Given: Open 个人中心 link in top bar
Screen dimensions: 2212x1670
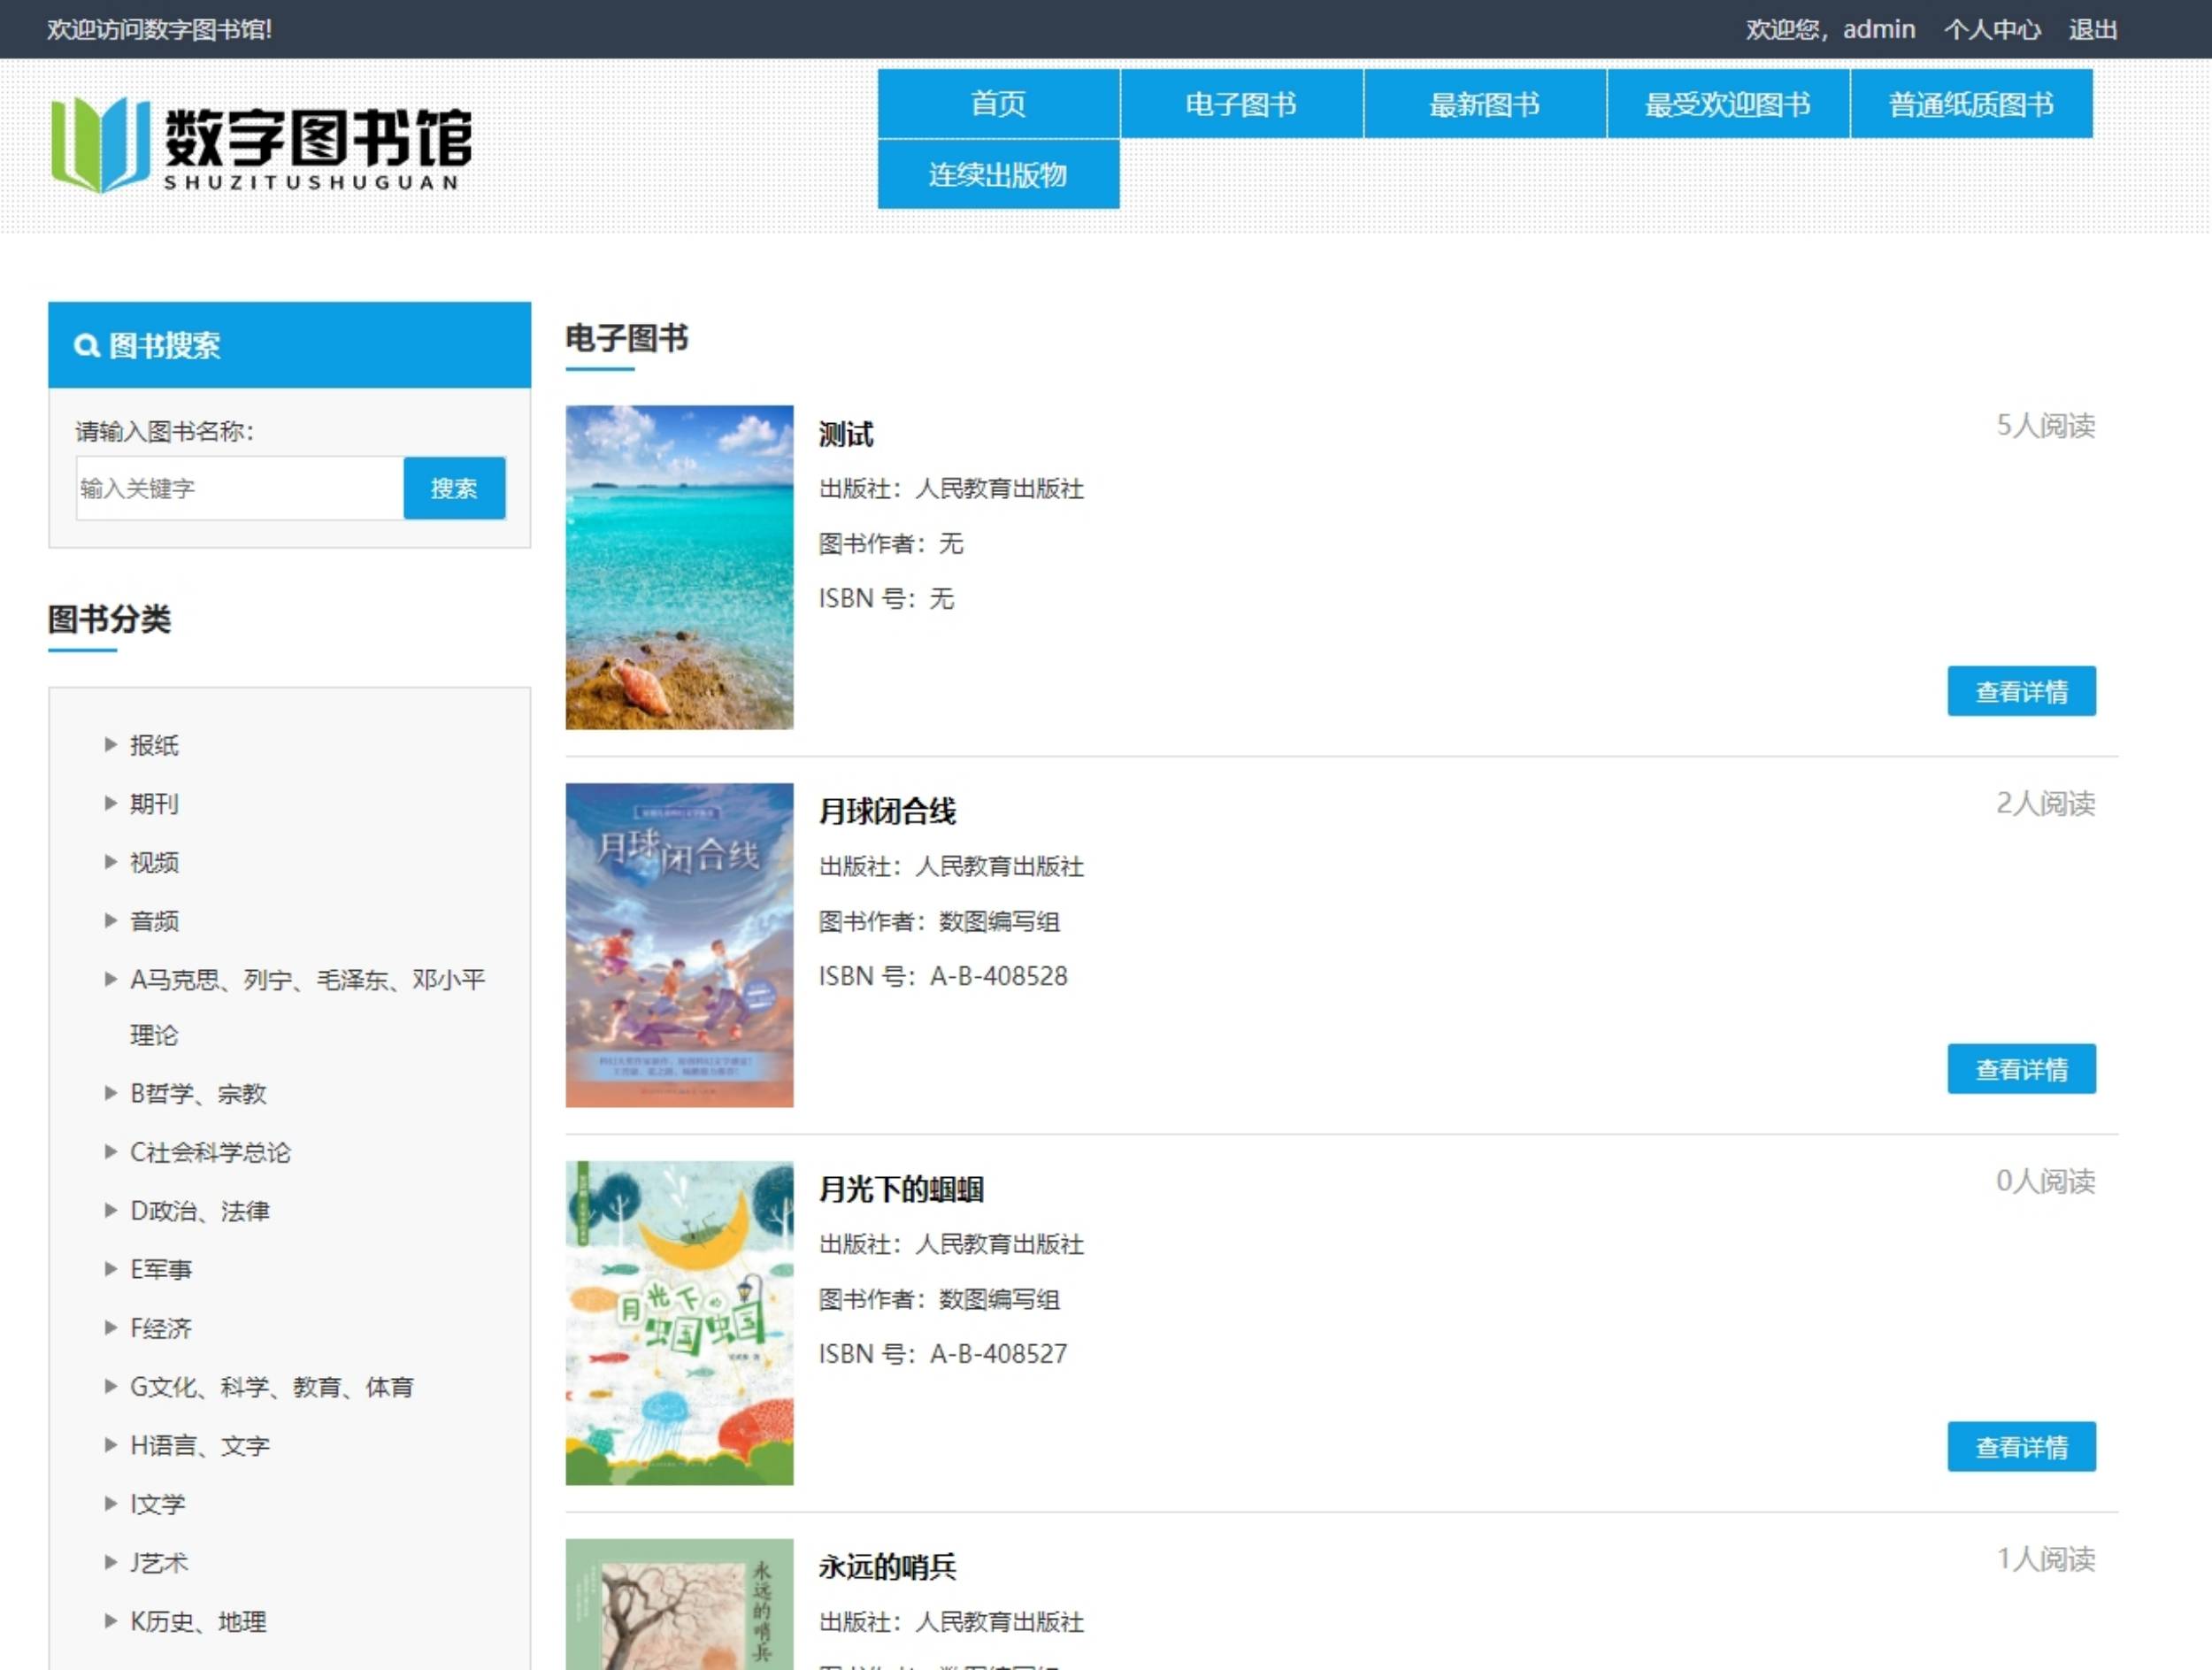Looking at the screenshot, I should coord(1991,30).
